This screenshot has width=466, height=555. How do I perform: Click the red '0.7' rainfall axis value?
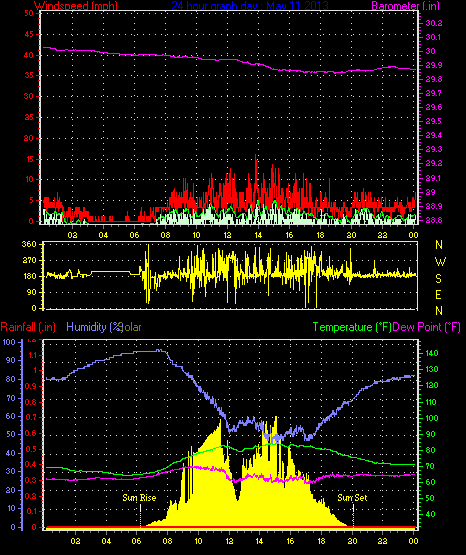(31, 417)
